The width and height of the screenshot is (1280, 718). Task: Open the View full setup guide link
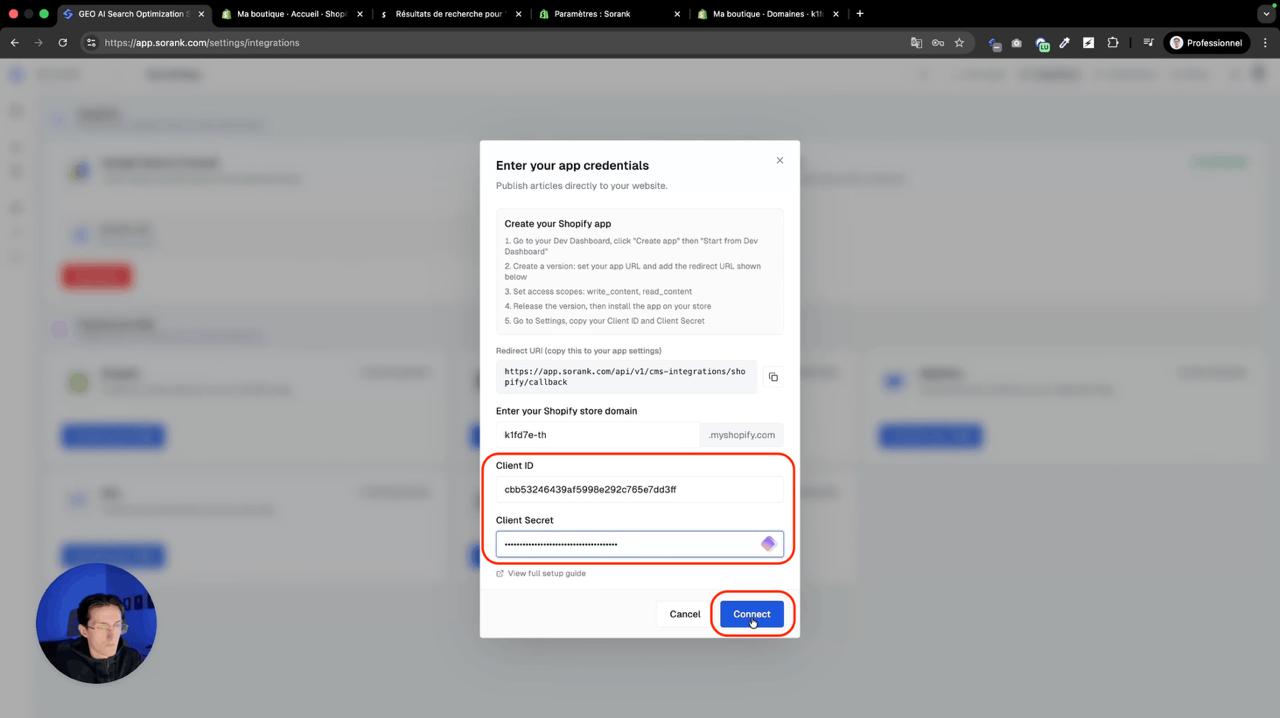pyautogui.click(x=541, y=573)
